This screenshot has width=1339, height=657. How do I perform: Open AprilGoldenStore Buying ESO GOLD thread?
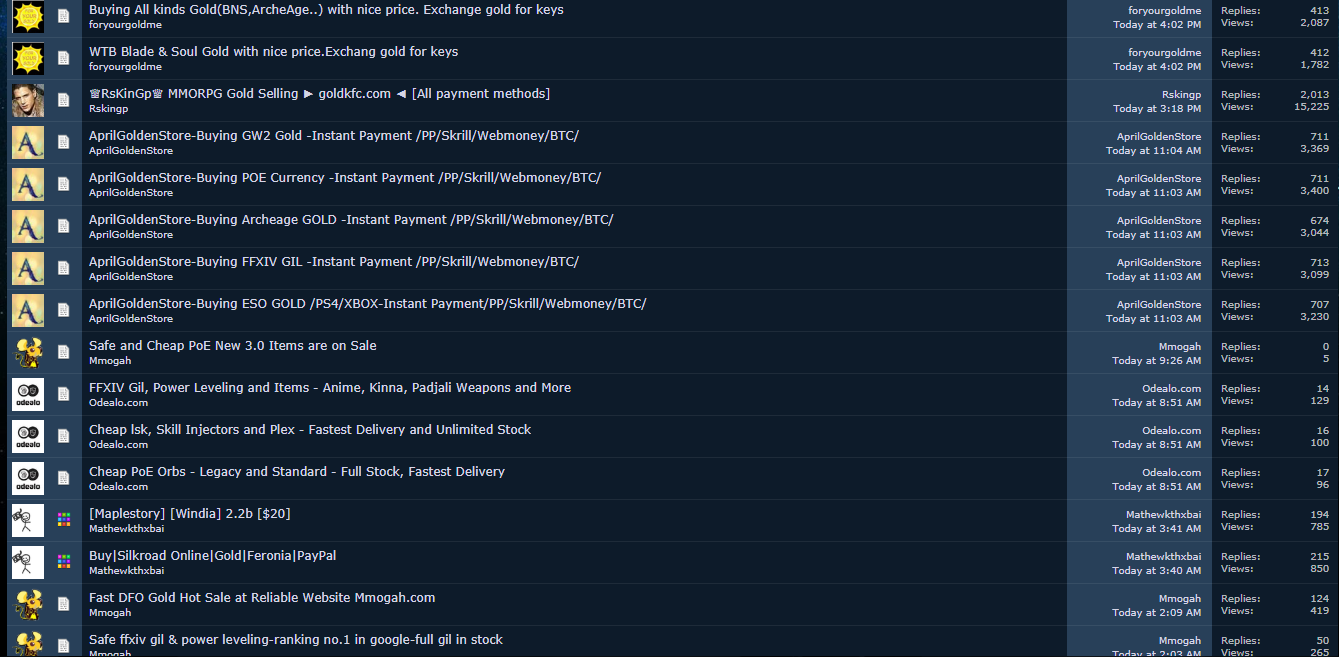[367, 304]
